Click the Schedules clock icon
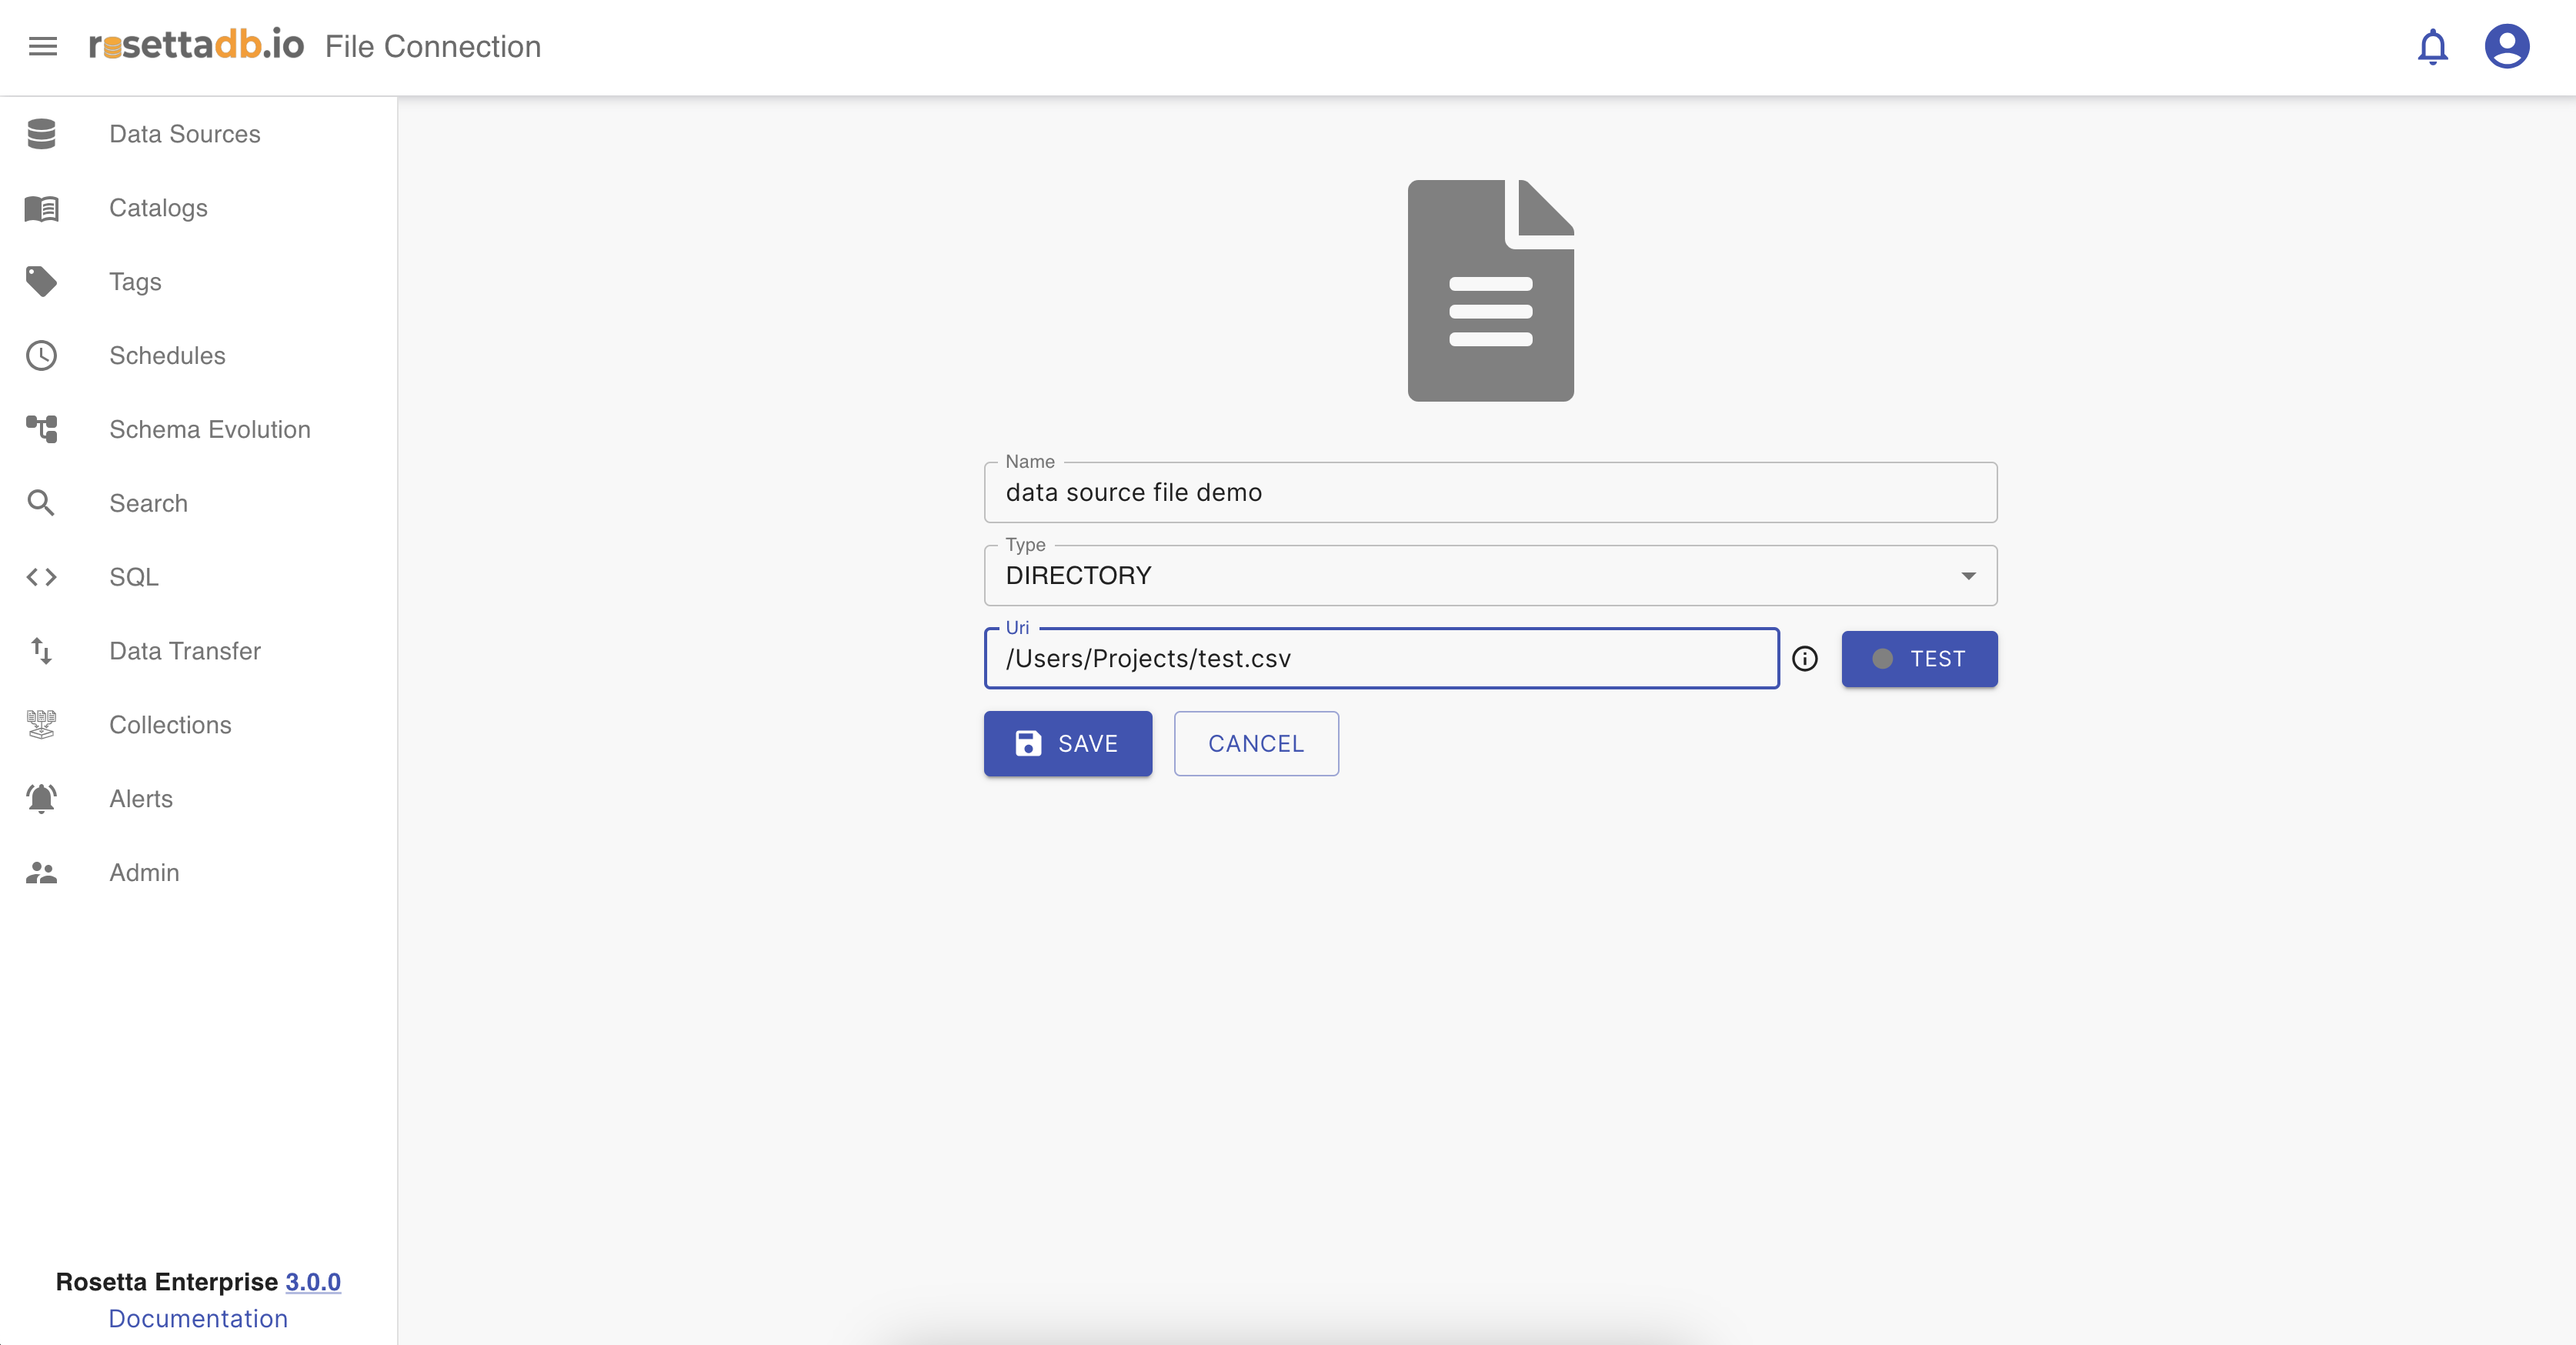Screen dimensions: 2576x1345 (x=41, y=356)
